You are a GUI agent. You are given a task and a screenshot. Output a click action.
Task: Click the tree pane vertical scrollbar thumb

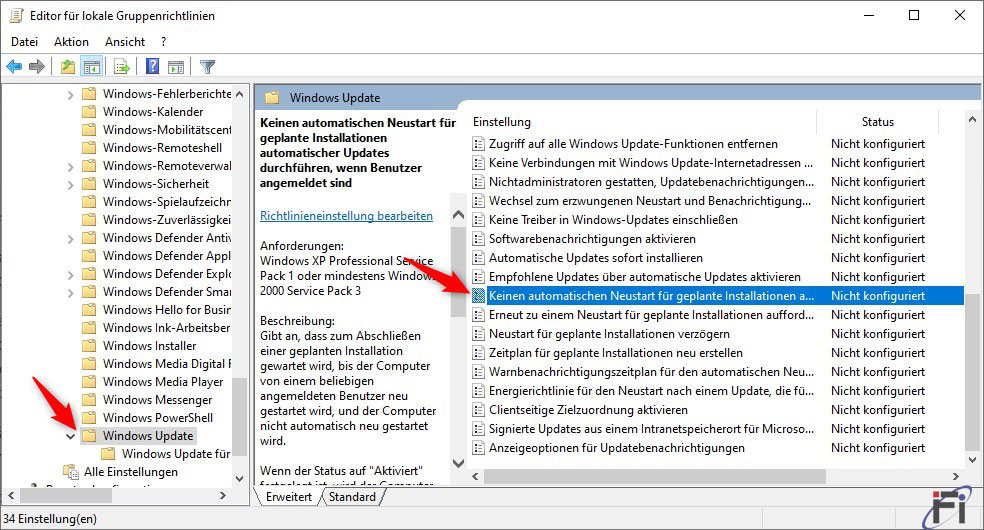(239, 416)
